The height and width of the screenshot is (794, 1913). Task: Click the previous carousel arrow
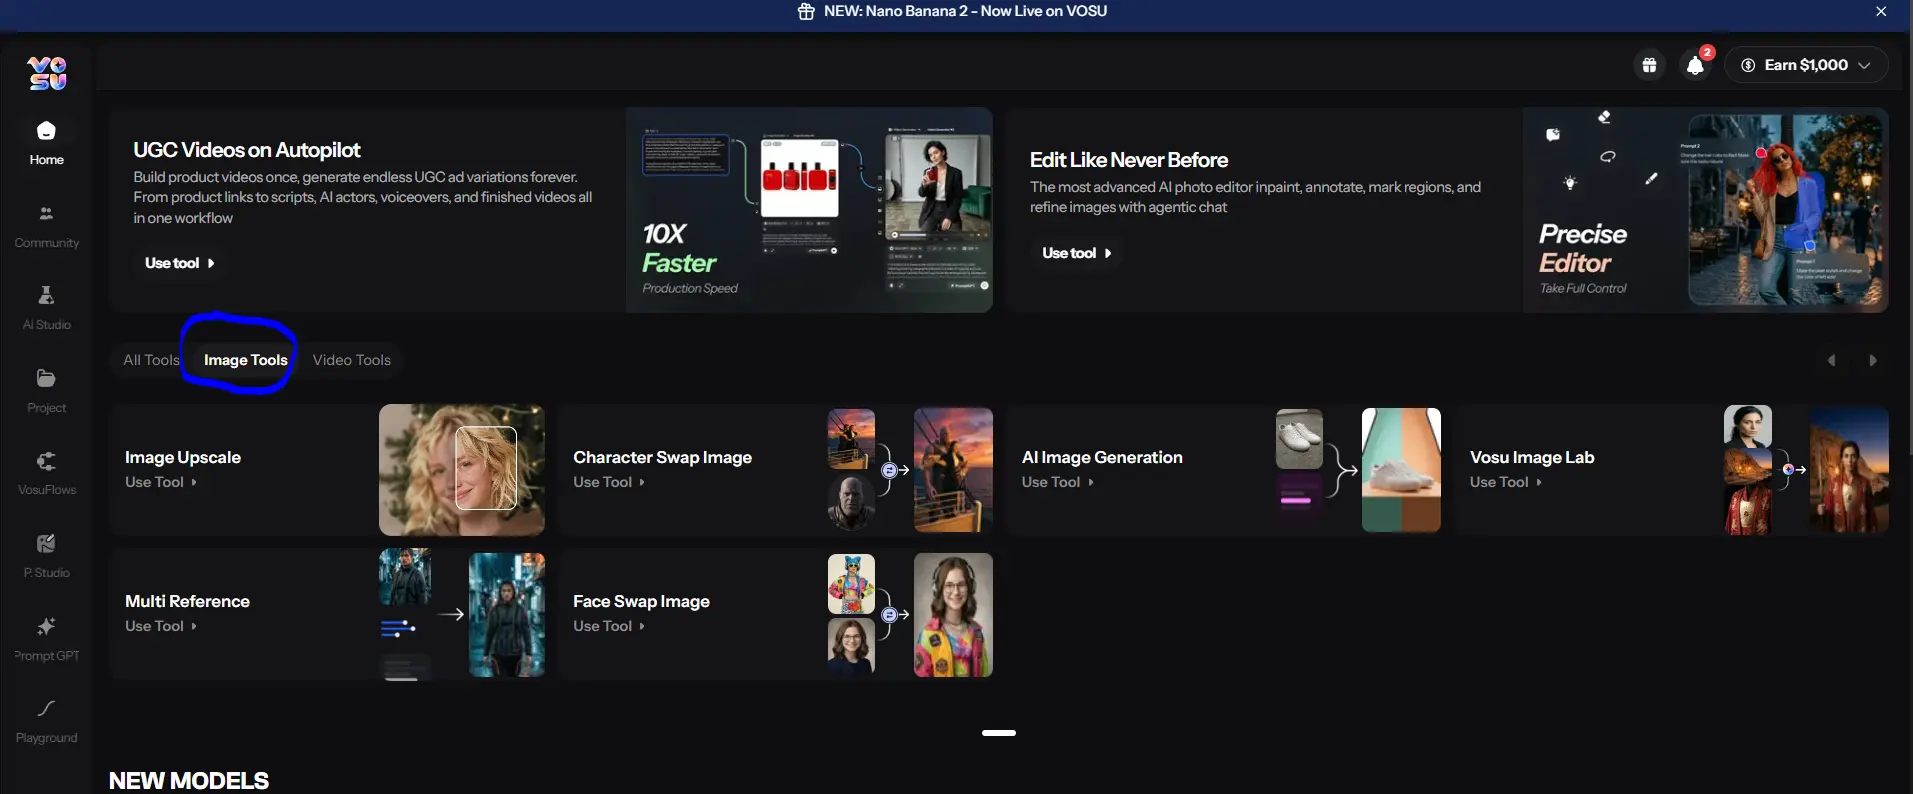point(1832,360)
